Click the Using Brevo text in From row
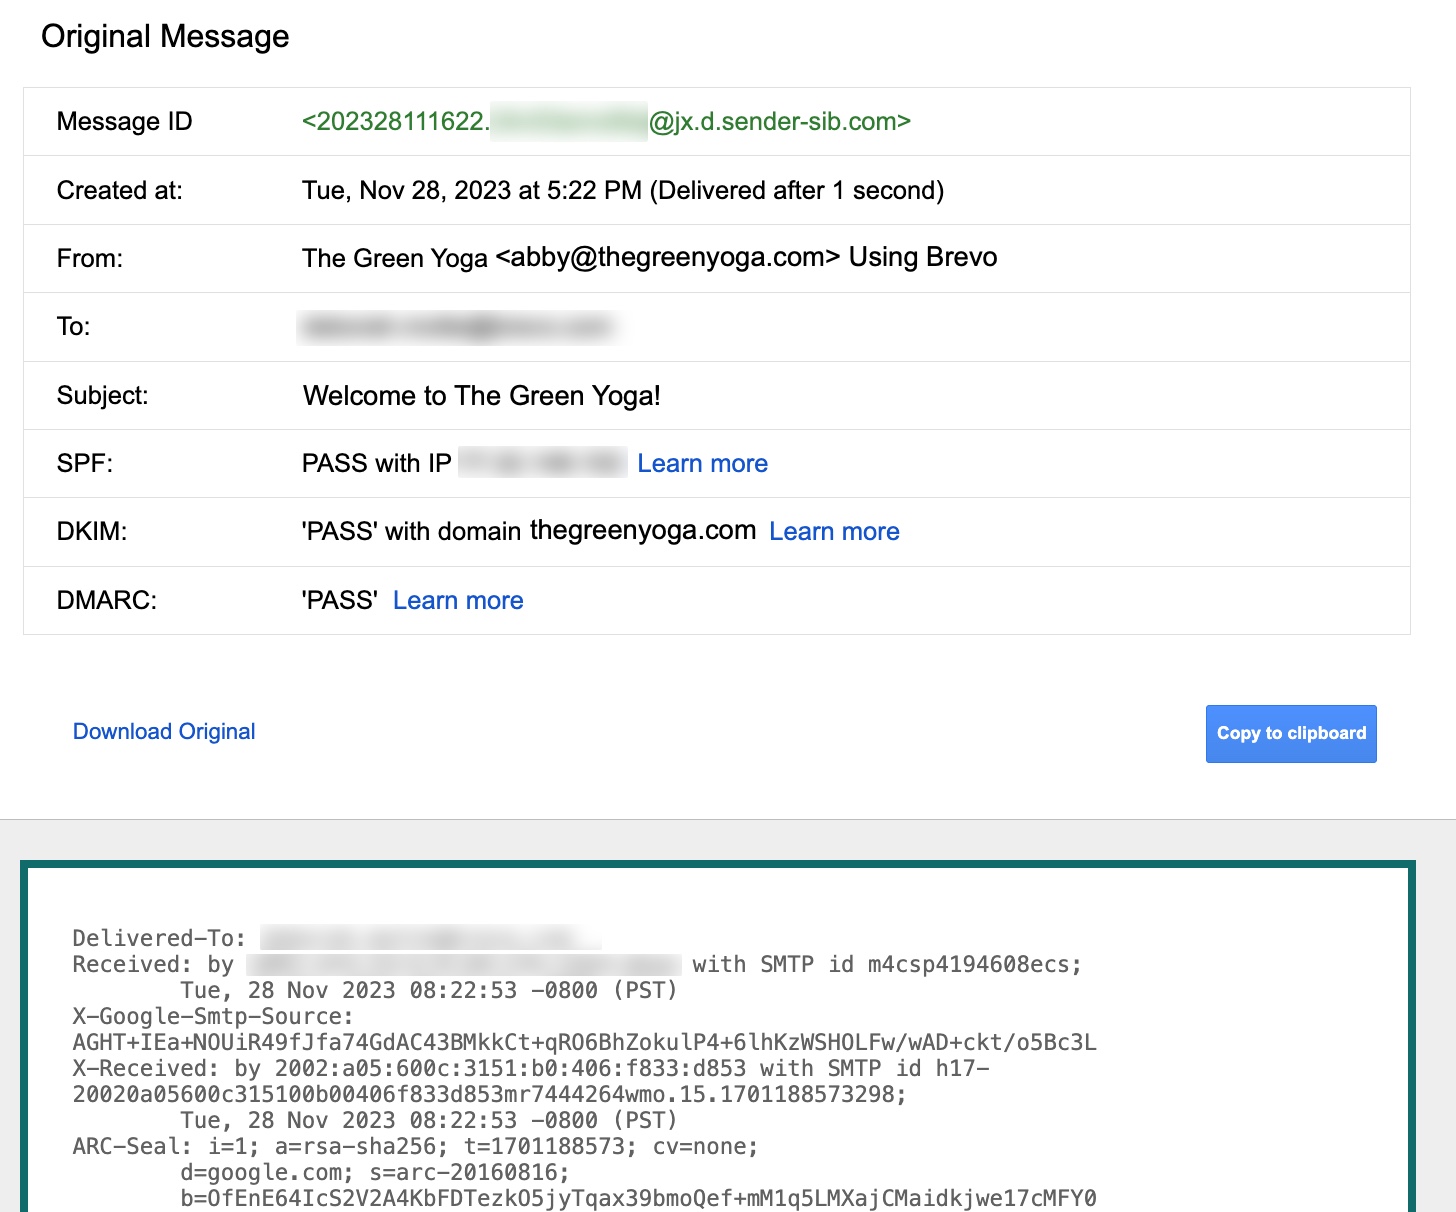1456x1212 pixels. pyautogui.click(x=922, y=257)
